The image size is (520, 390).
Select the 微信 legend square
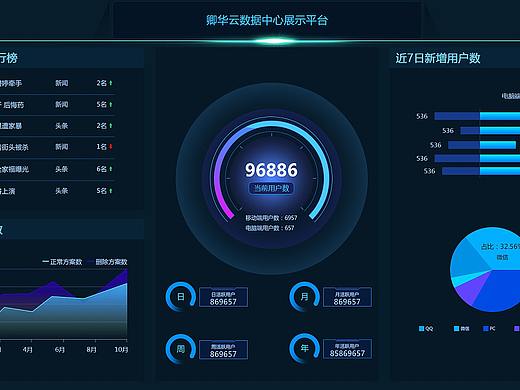[457, 329]
